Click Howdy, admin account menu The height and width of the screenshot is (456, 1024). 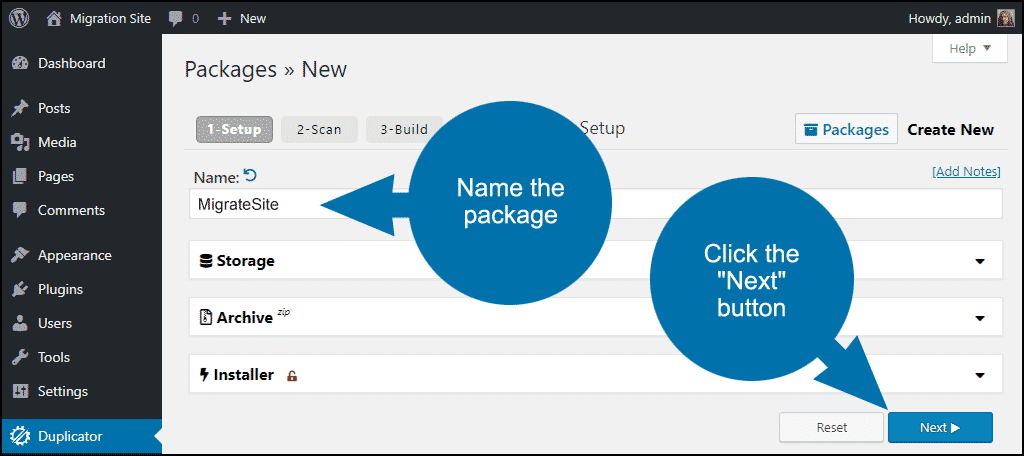pyautogui.click(x=949, y=19)
